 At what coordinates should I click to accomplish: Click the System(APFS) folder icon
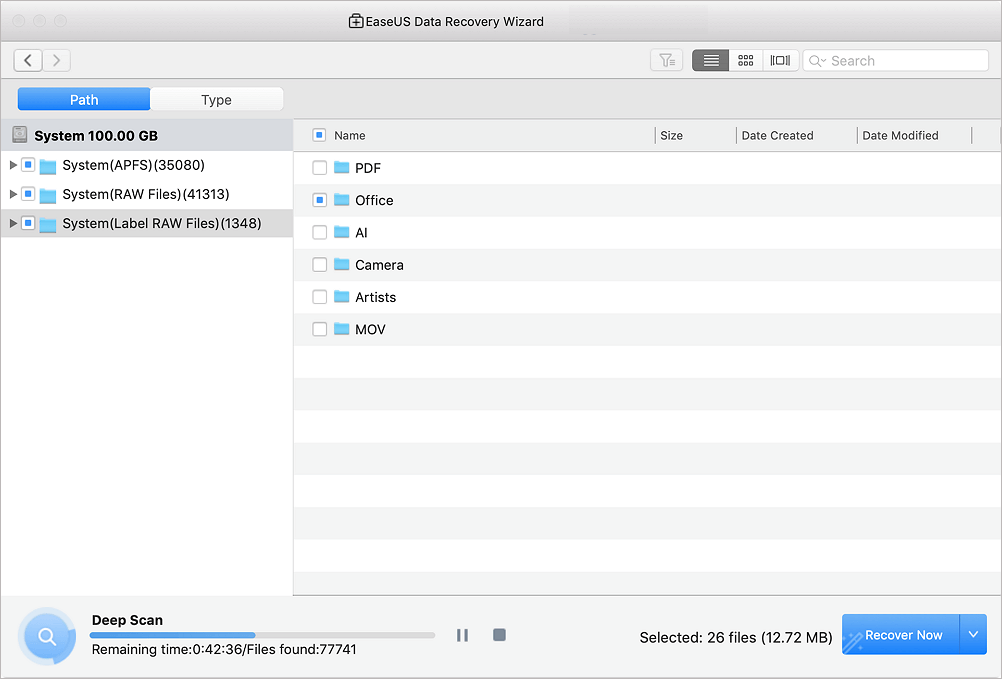pos(48,166)
